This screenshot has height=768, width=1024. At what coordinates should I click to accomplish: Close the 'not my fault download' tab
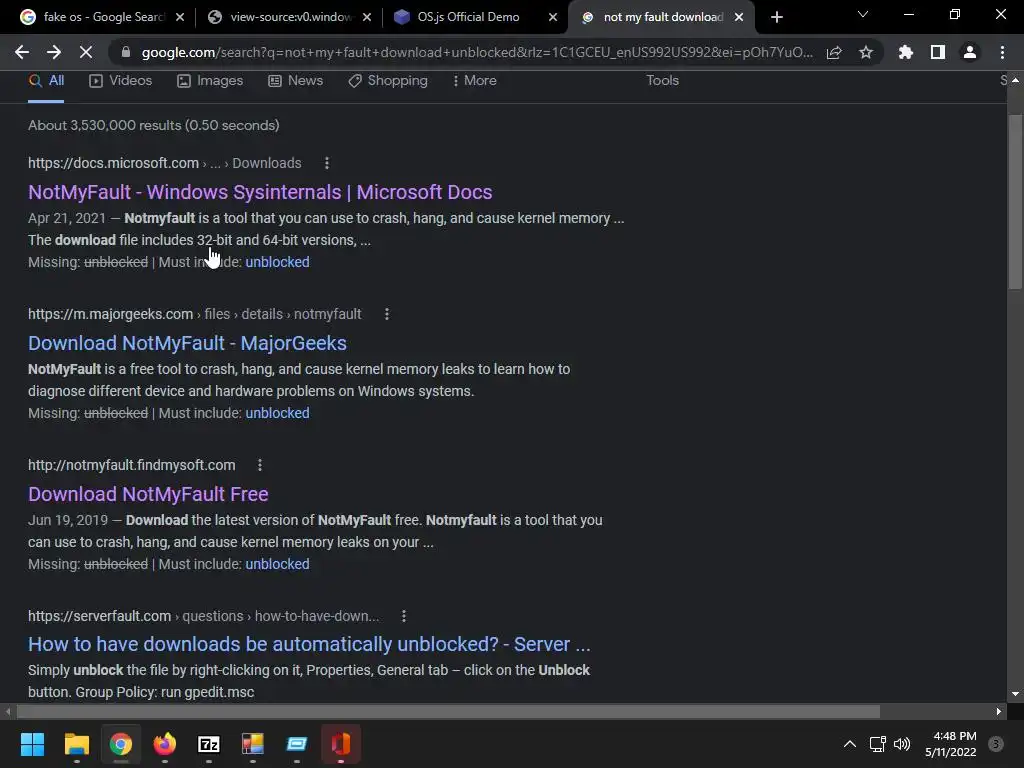coord(739,17)
